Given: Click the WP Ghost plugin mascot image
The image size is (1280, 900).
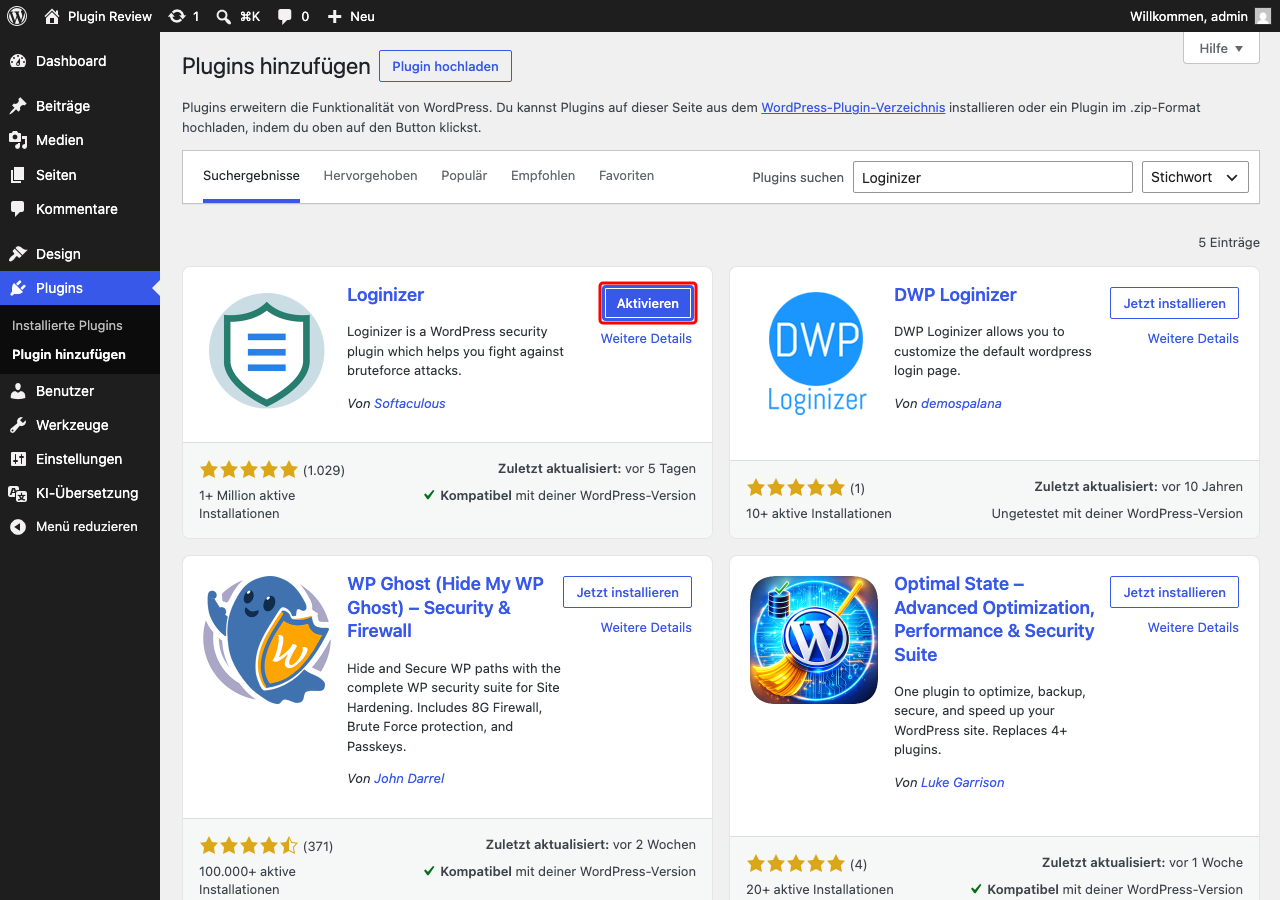Looking at the screenshot, I should click(x=267, y=640).
